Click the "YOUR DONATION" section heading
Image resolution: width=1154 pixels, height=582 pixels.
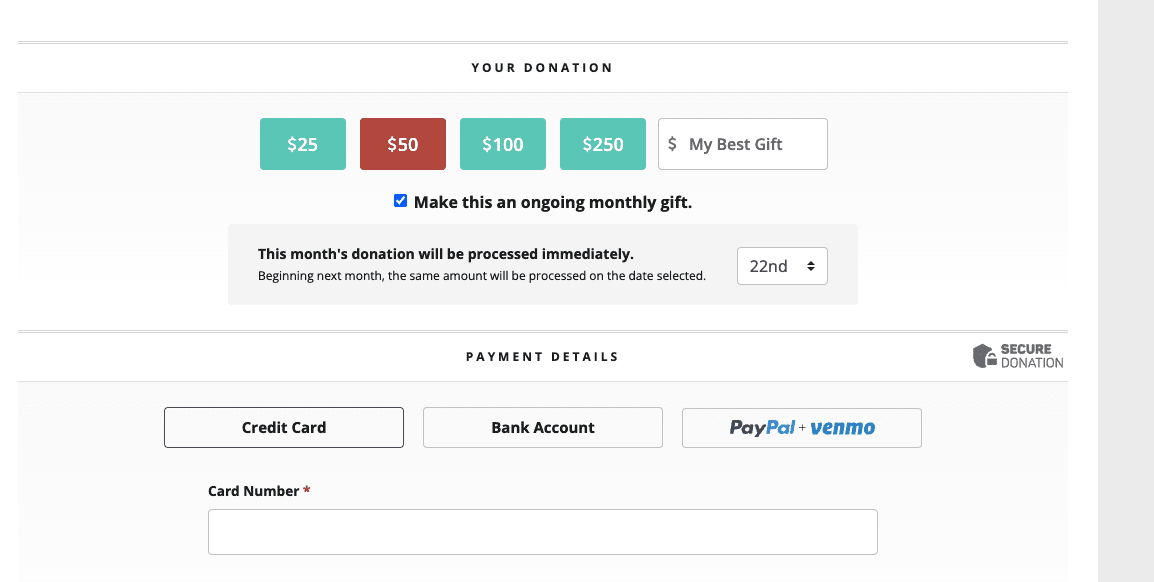click(x=542, y=68)
